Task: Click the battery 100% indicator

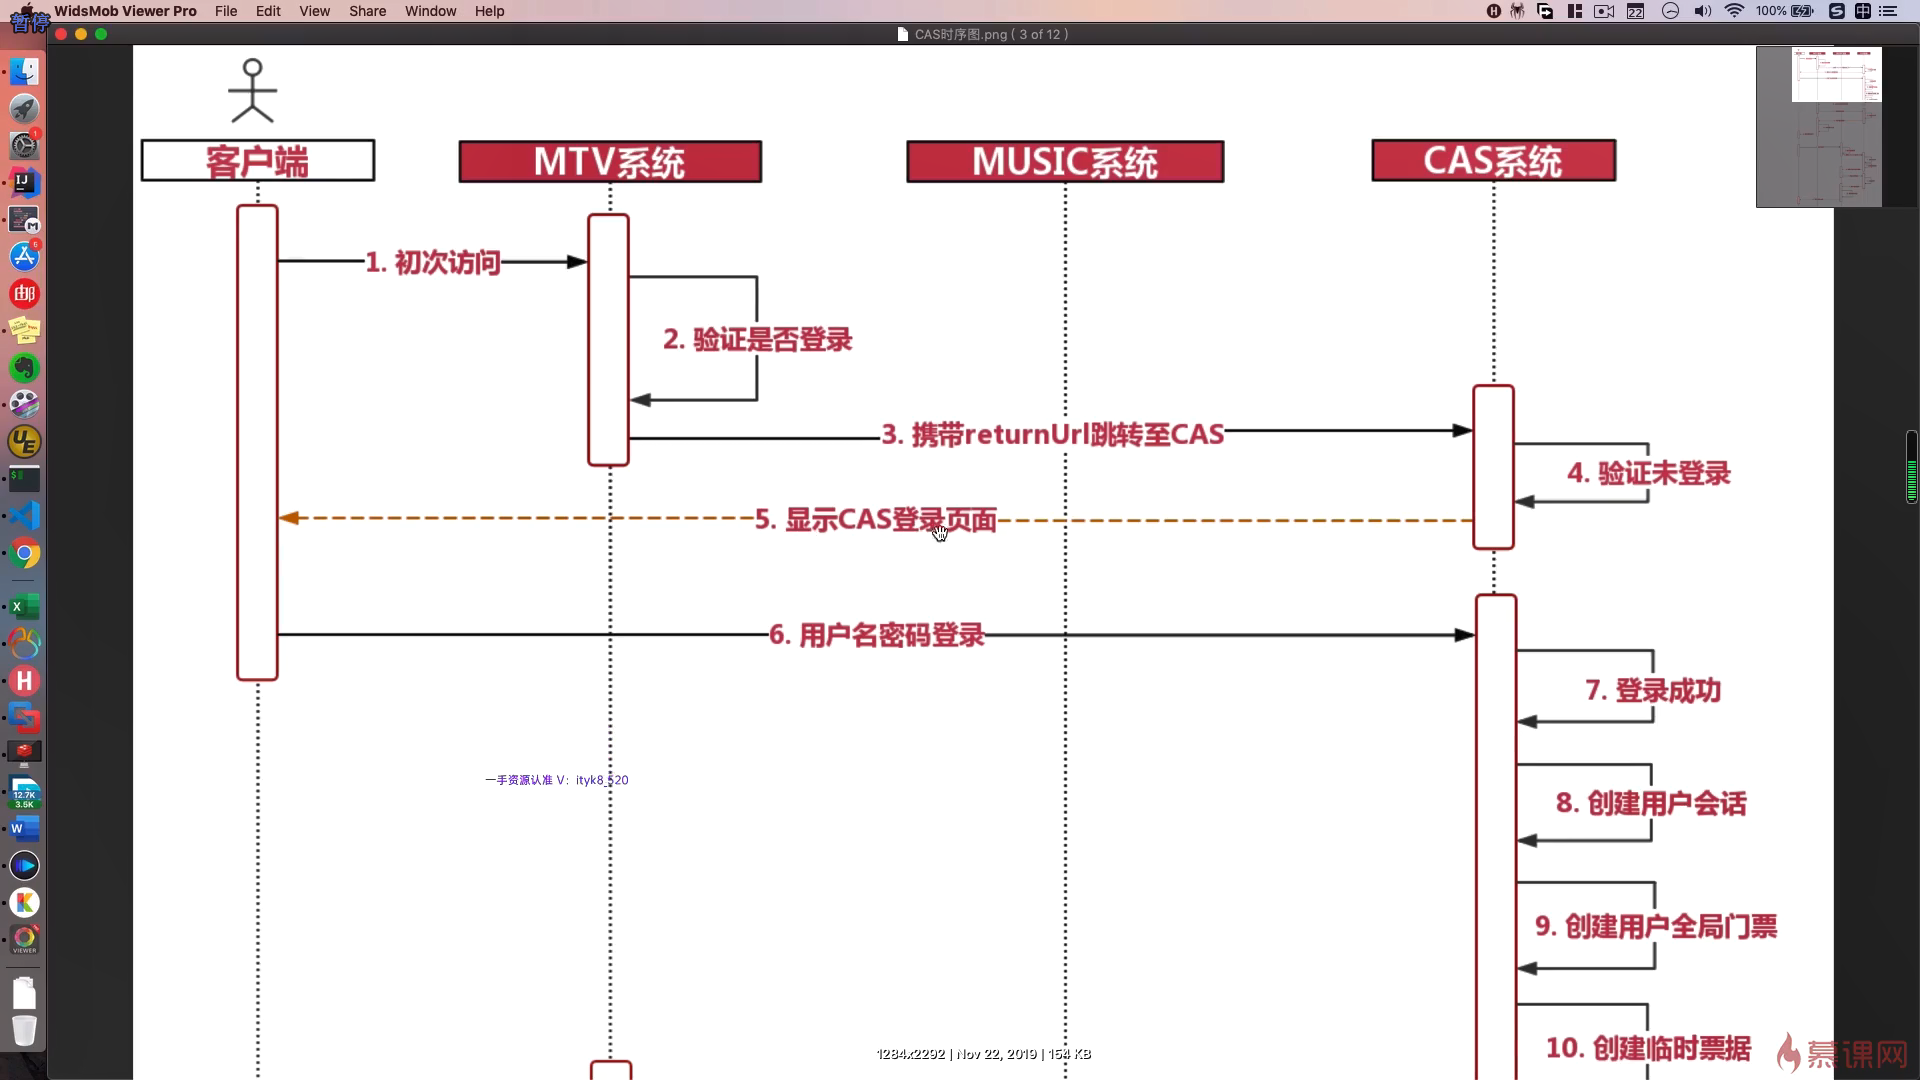Action: [1785, 11]
